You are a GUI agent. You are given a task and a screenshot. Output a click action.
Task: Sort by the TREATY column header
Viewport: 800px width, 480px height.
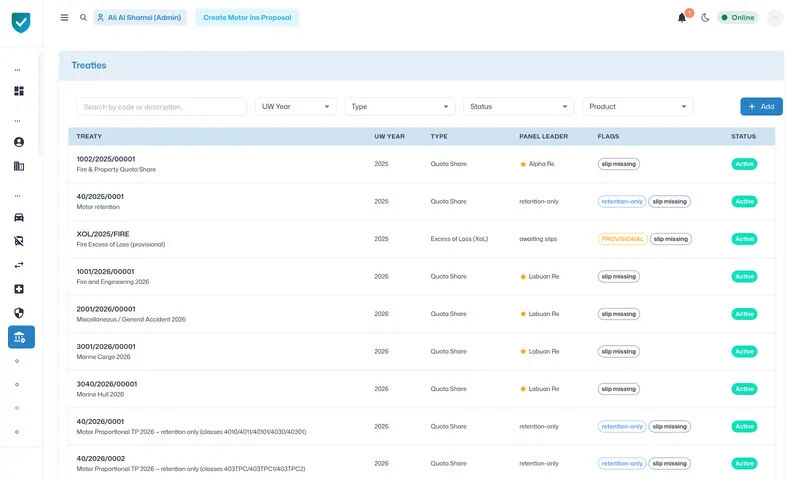89,136
